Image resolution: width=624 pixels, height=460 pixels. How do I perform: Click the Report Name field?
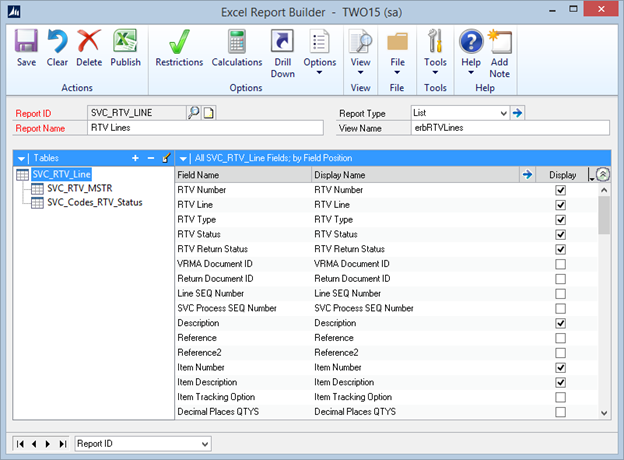205,128
